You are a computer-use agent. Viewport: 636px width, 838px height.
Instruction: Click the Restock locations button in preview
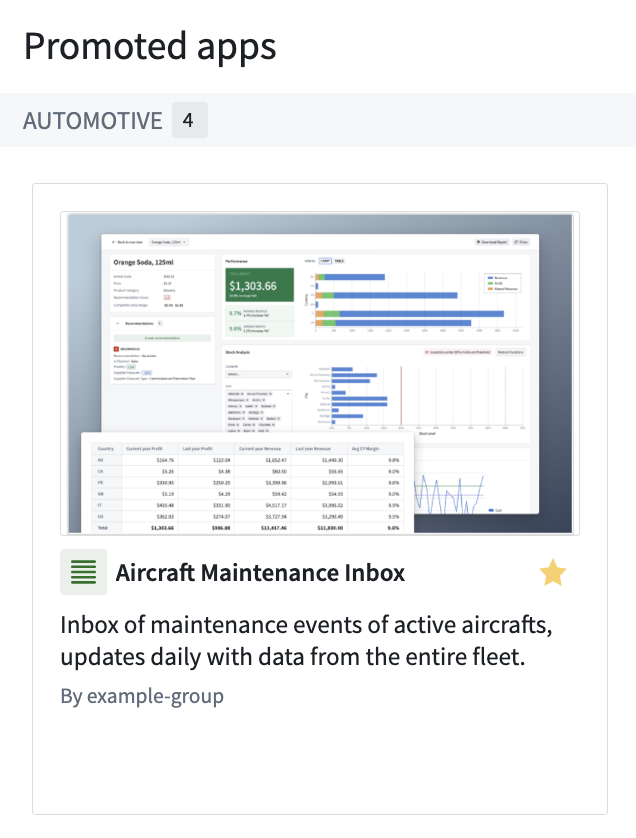click(x=510, y=352)
